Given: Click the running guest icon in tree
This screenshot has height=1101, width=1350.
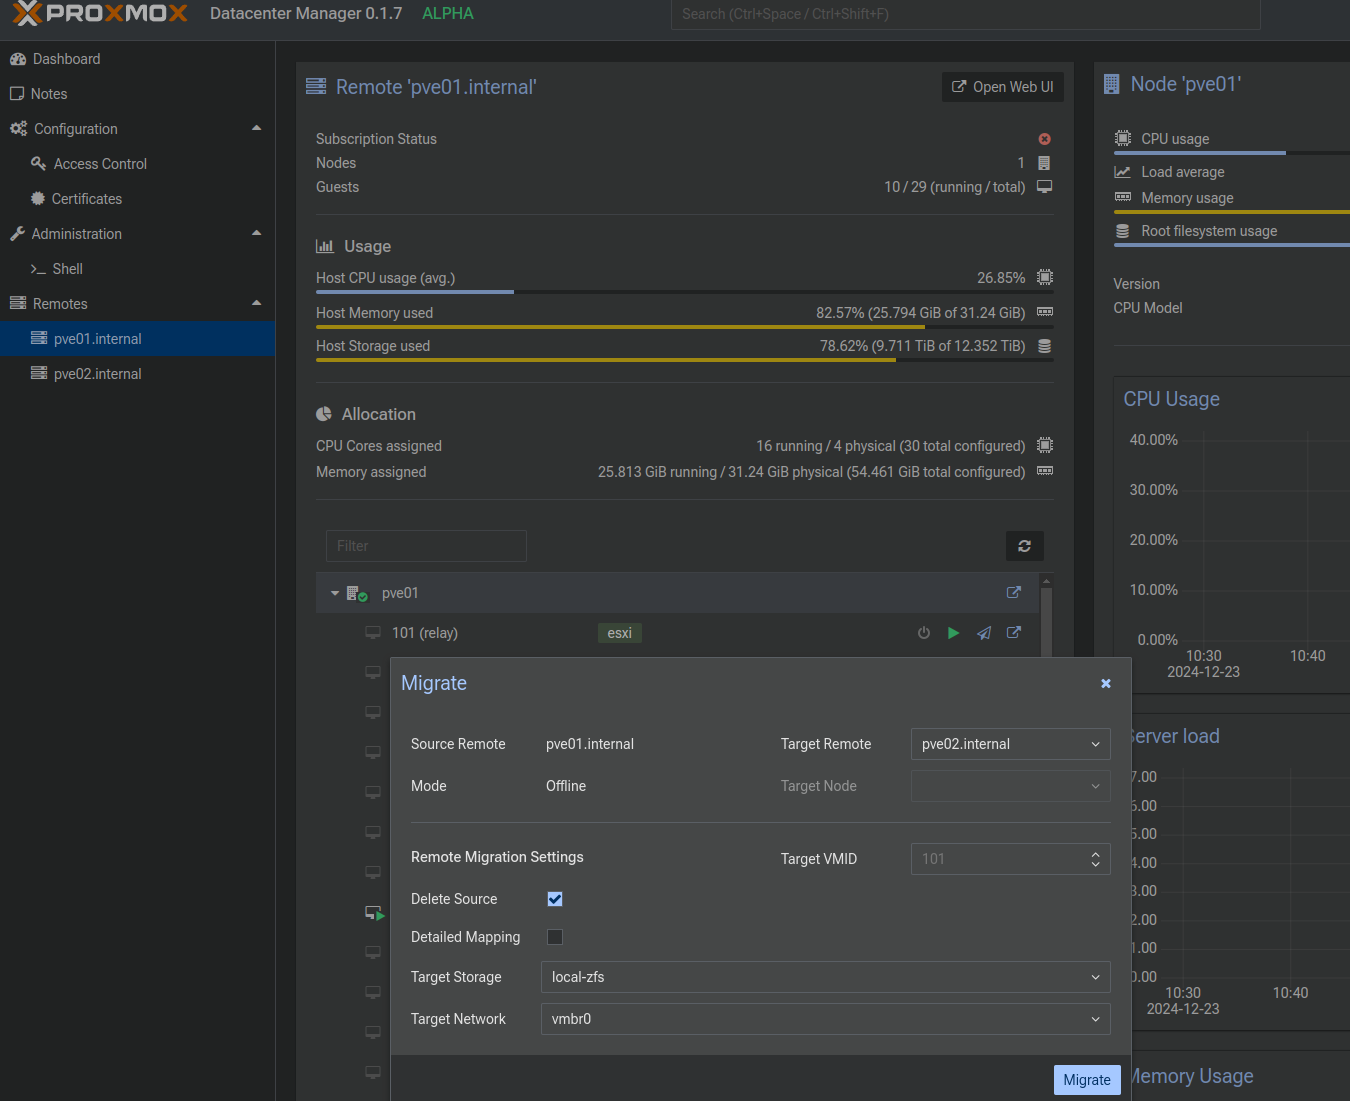Looking at the screenshot, I should click(375, 913).
